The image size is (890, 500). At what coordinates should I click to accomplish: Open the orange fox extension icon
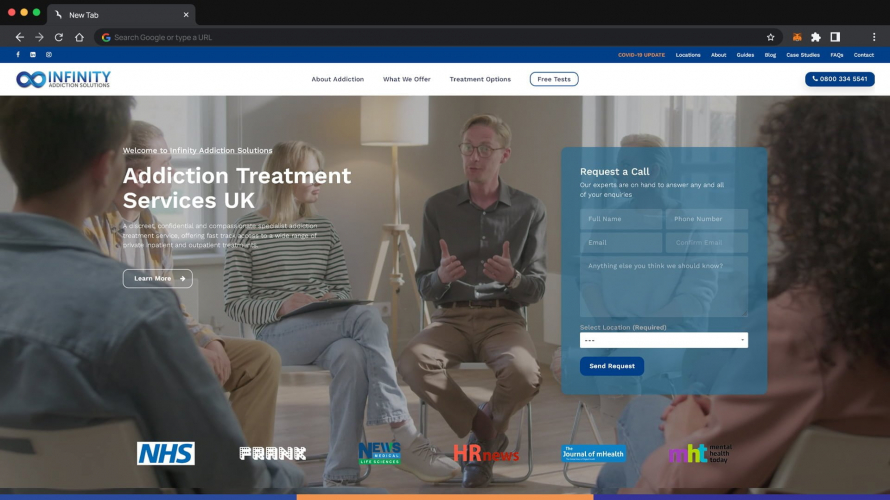pyautogui.click(x=797, y=37)
